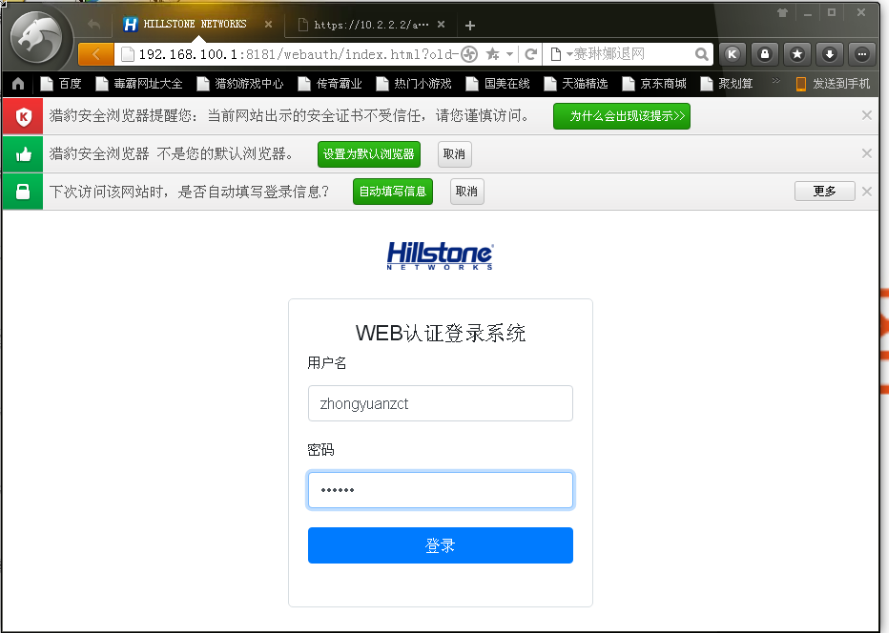Screen dimensions: 889x633
Task: Click 为什么会出现该提示 button
Action: (621, 116)
